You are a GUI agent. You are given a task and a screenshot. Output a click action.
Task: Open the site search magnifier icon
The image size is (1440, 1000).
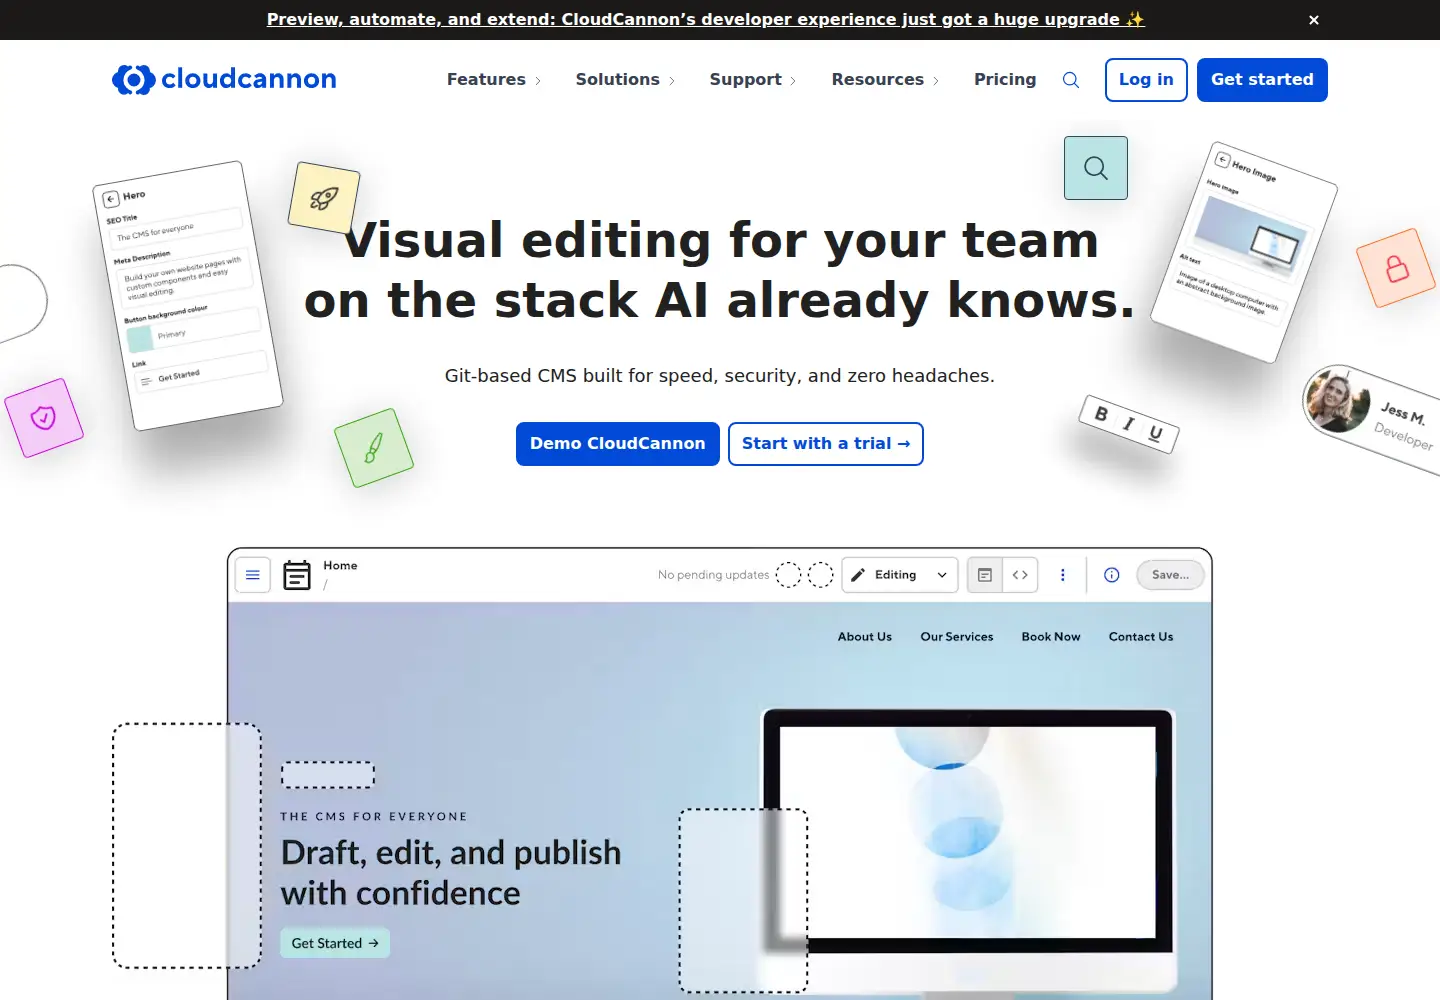tap(1071, 80)
